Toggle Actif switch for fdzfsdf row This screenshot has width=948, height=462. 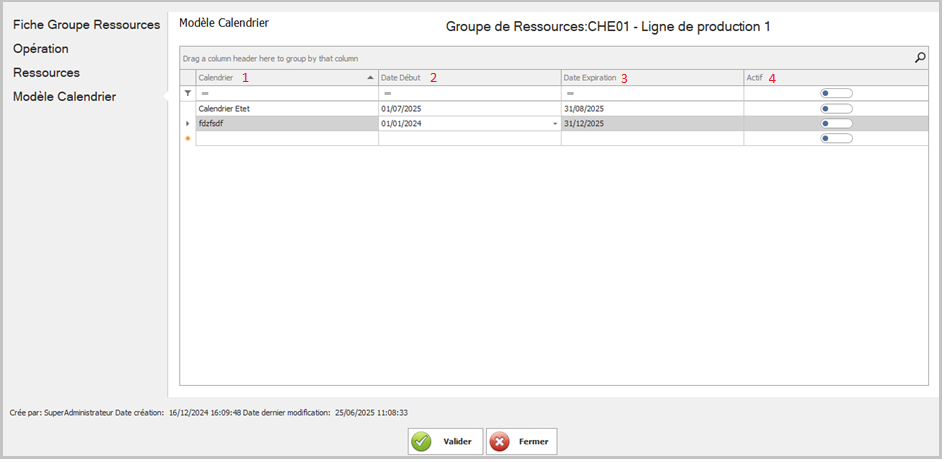coord(835,124)
